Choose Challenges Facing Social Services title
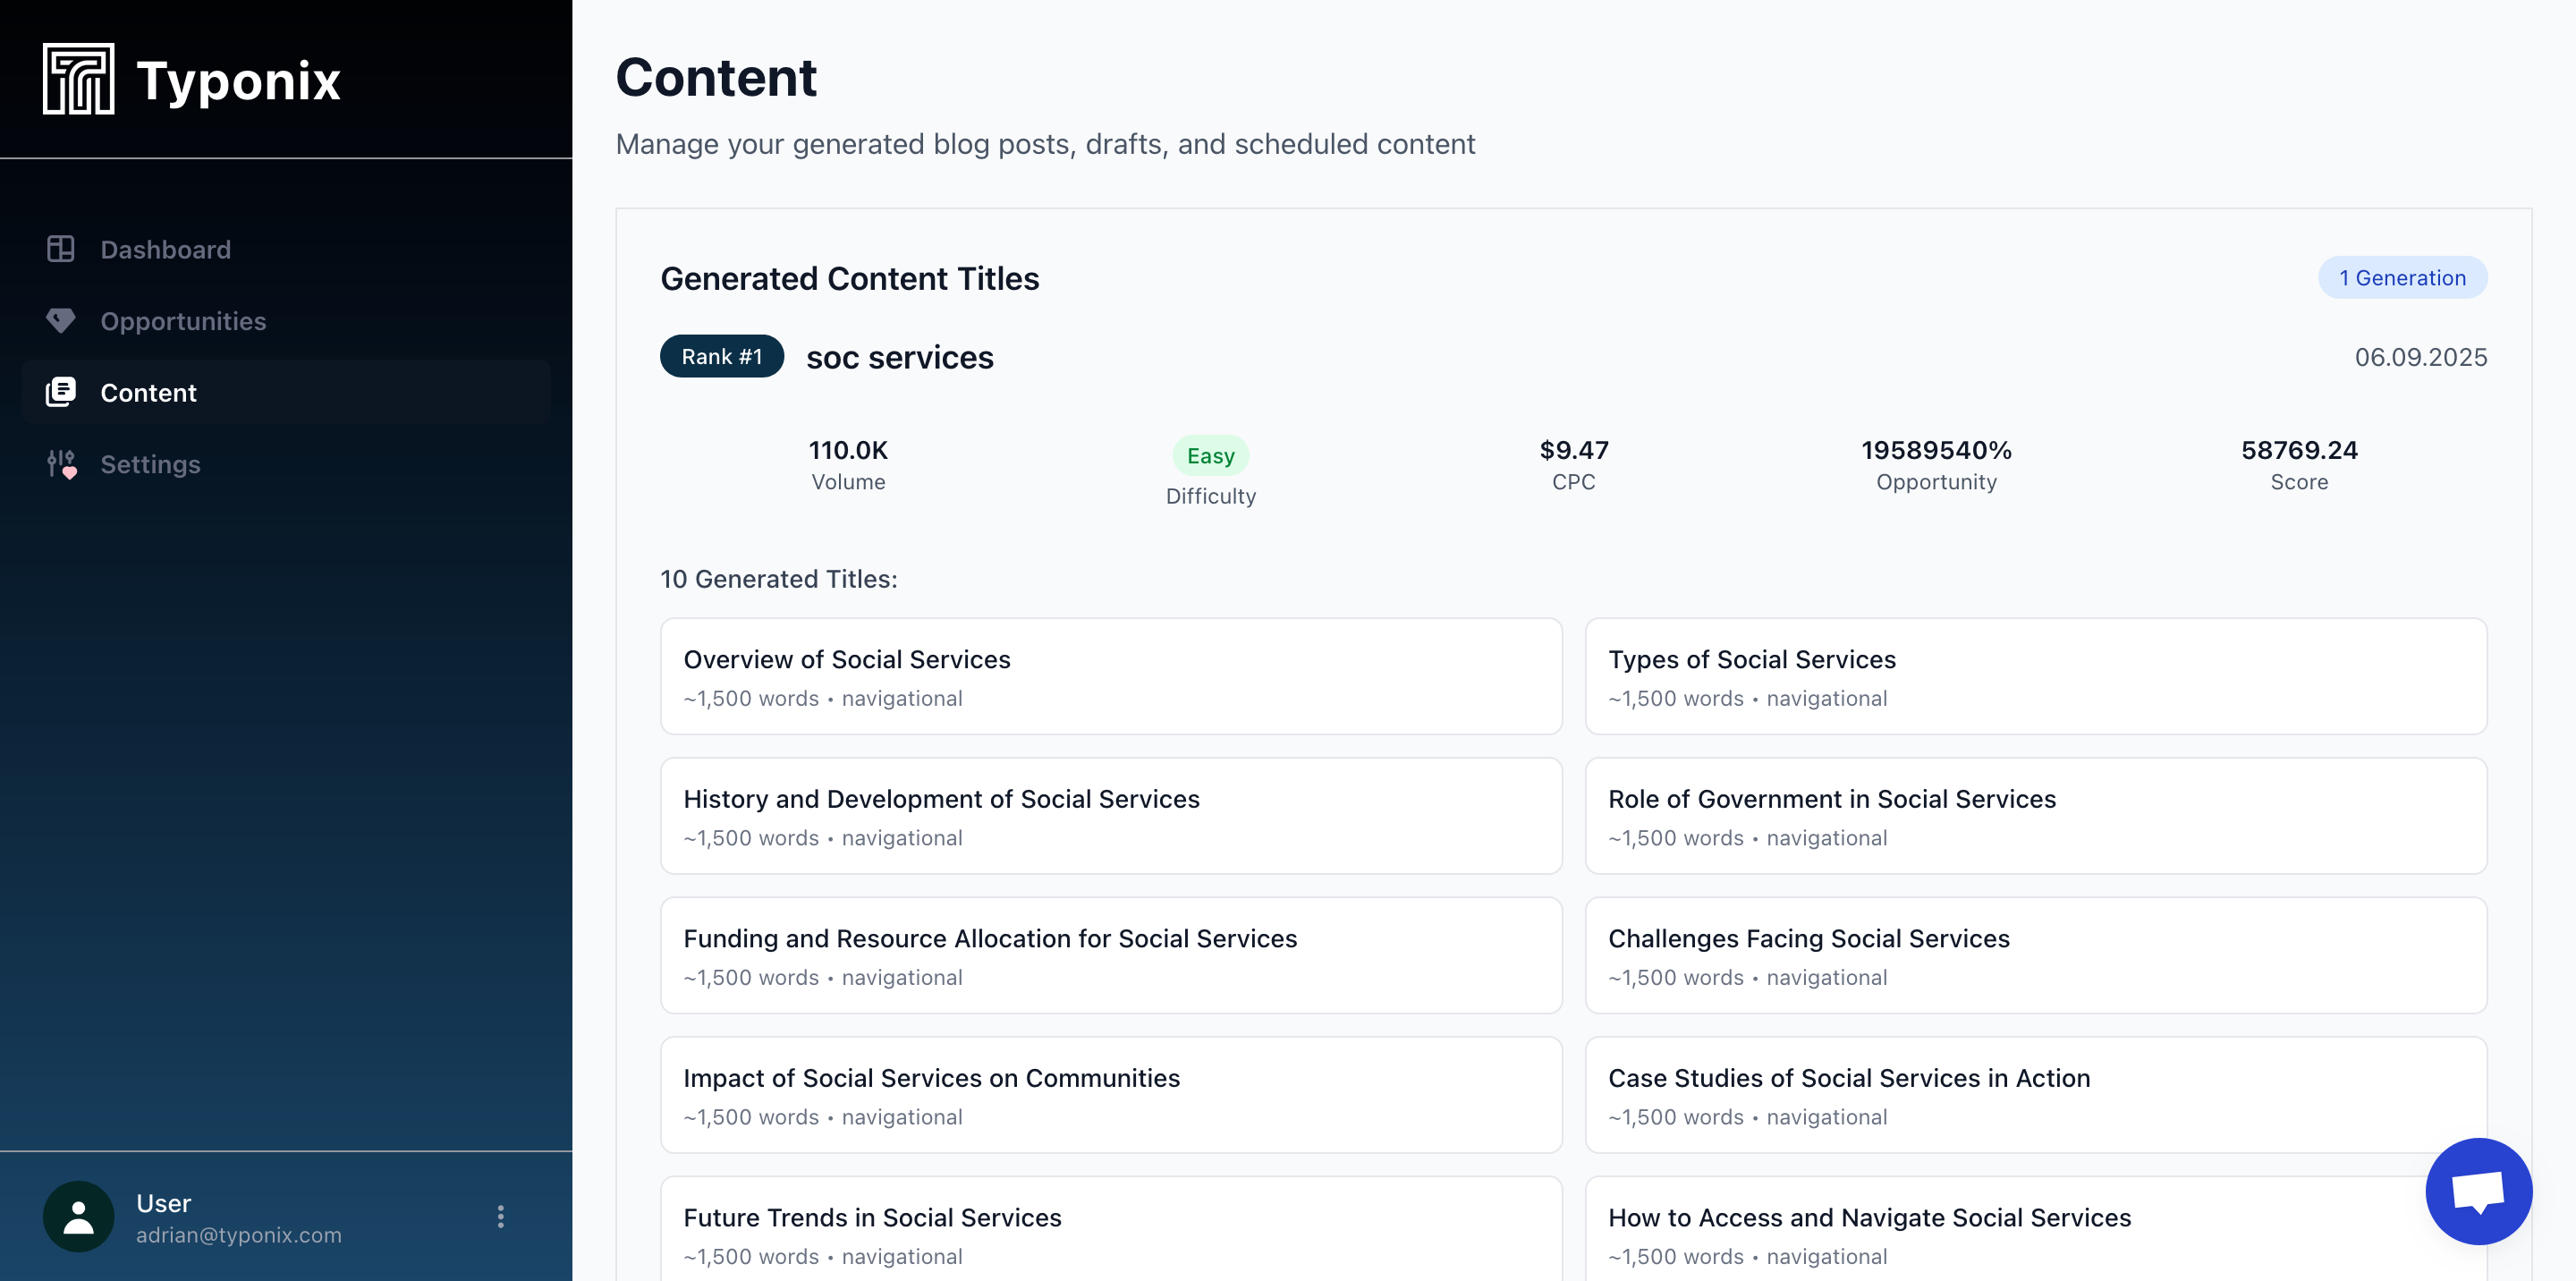Screen dimensions: 2576x1281 point(2035,955)
